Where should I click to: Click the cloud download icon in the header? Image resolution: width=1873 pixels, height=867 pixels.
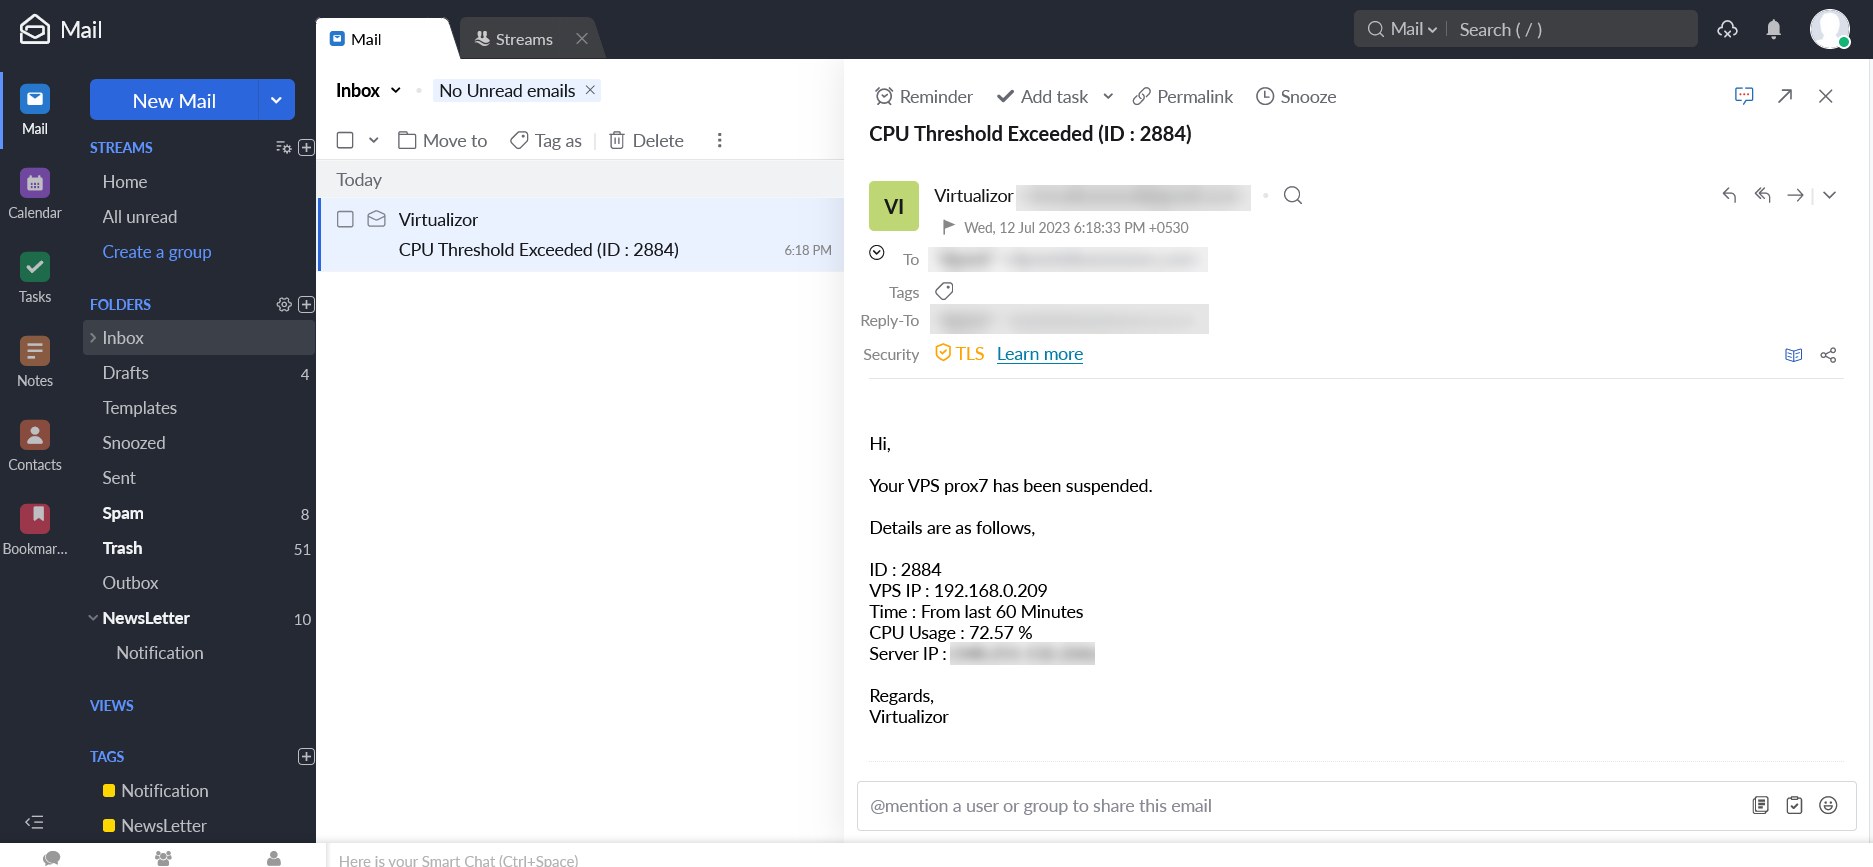click(x=1728, y=29)
